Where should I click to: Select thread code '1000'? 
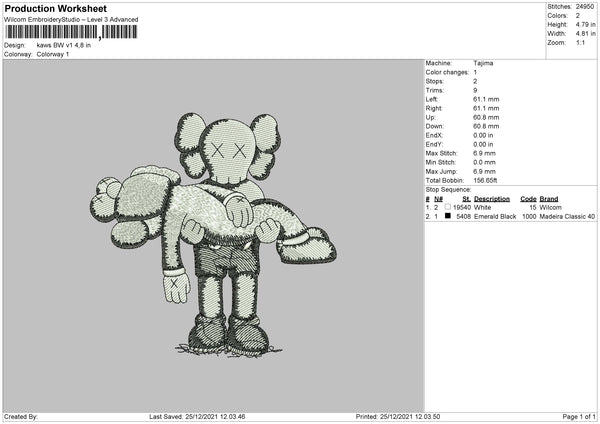[x=529, y=217]
